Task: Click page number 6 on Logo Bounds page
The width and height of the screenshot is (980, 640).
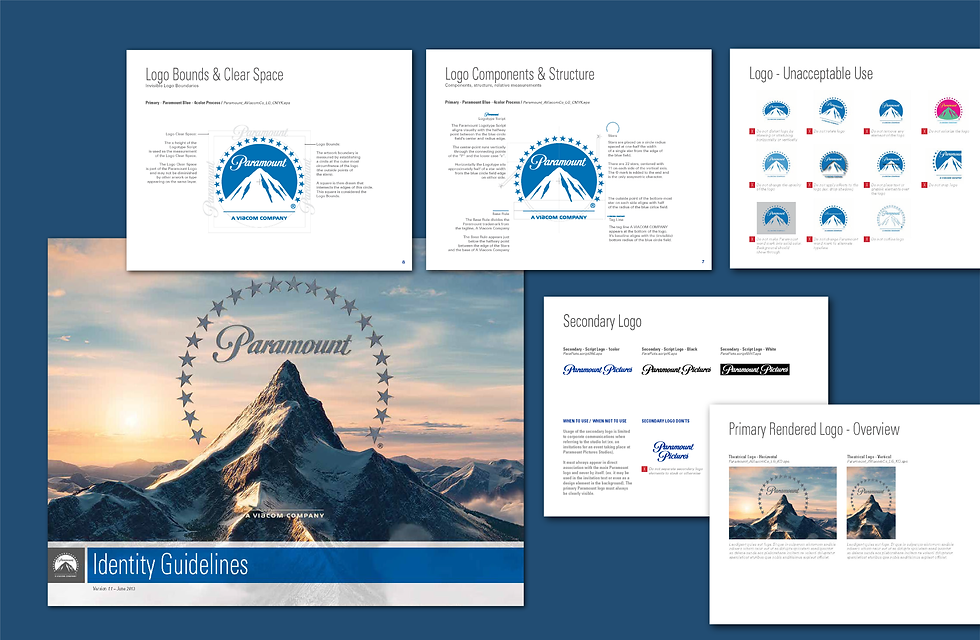Action: click(403, 262)
